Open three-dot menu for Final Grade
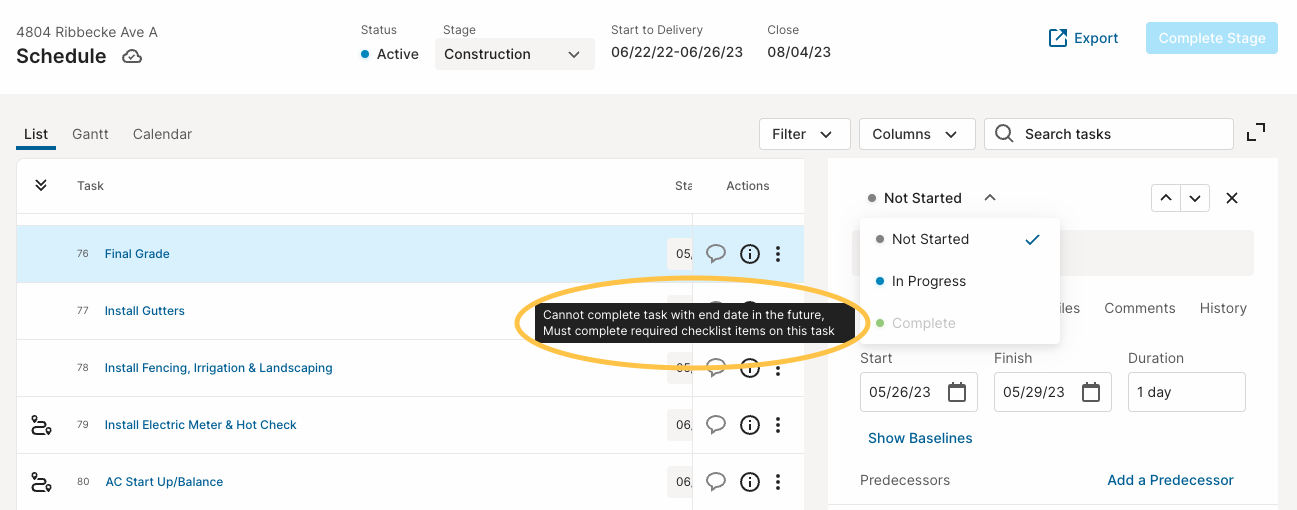The height and width of the screenshot is (510, 1297). pyautogui.click(x=778, y=254)
